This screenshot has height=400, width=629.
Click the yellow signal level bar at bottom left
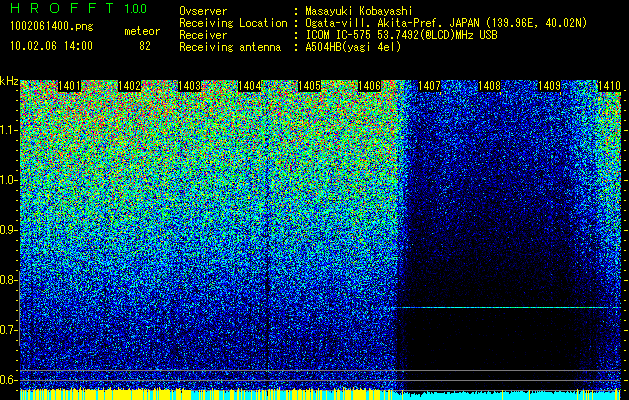click(x=106, y=395)
